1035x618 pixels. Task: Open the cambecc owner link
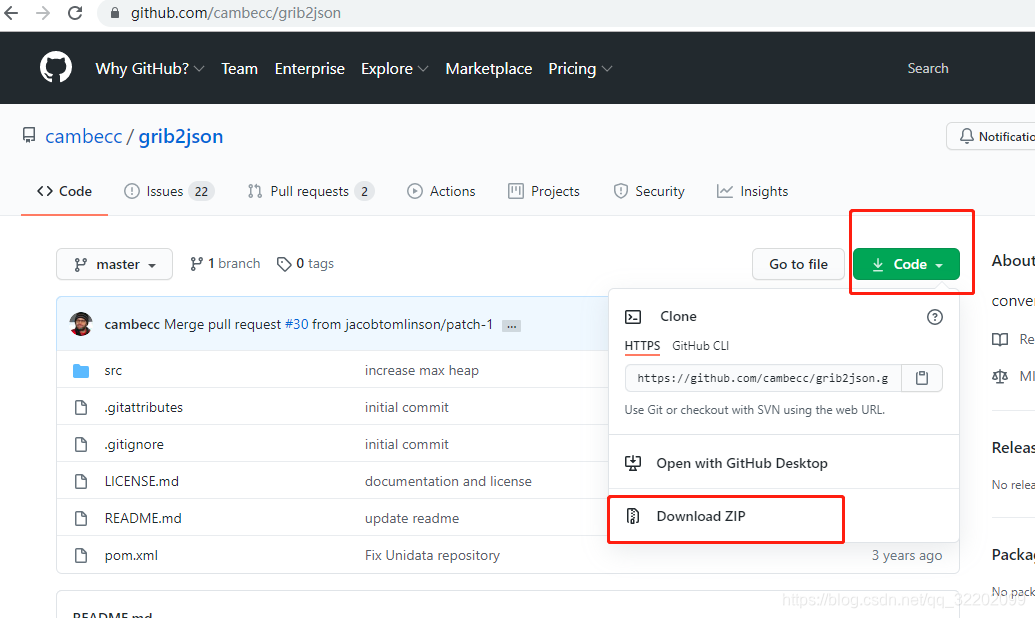click(x=84, y=136)
